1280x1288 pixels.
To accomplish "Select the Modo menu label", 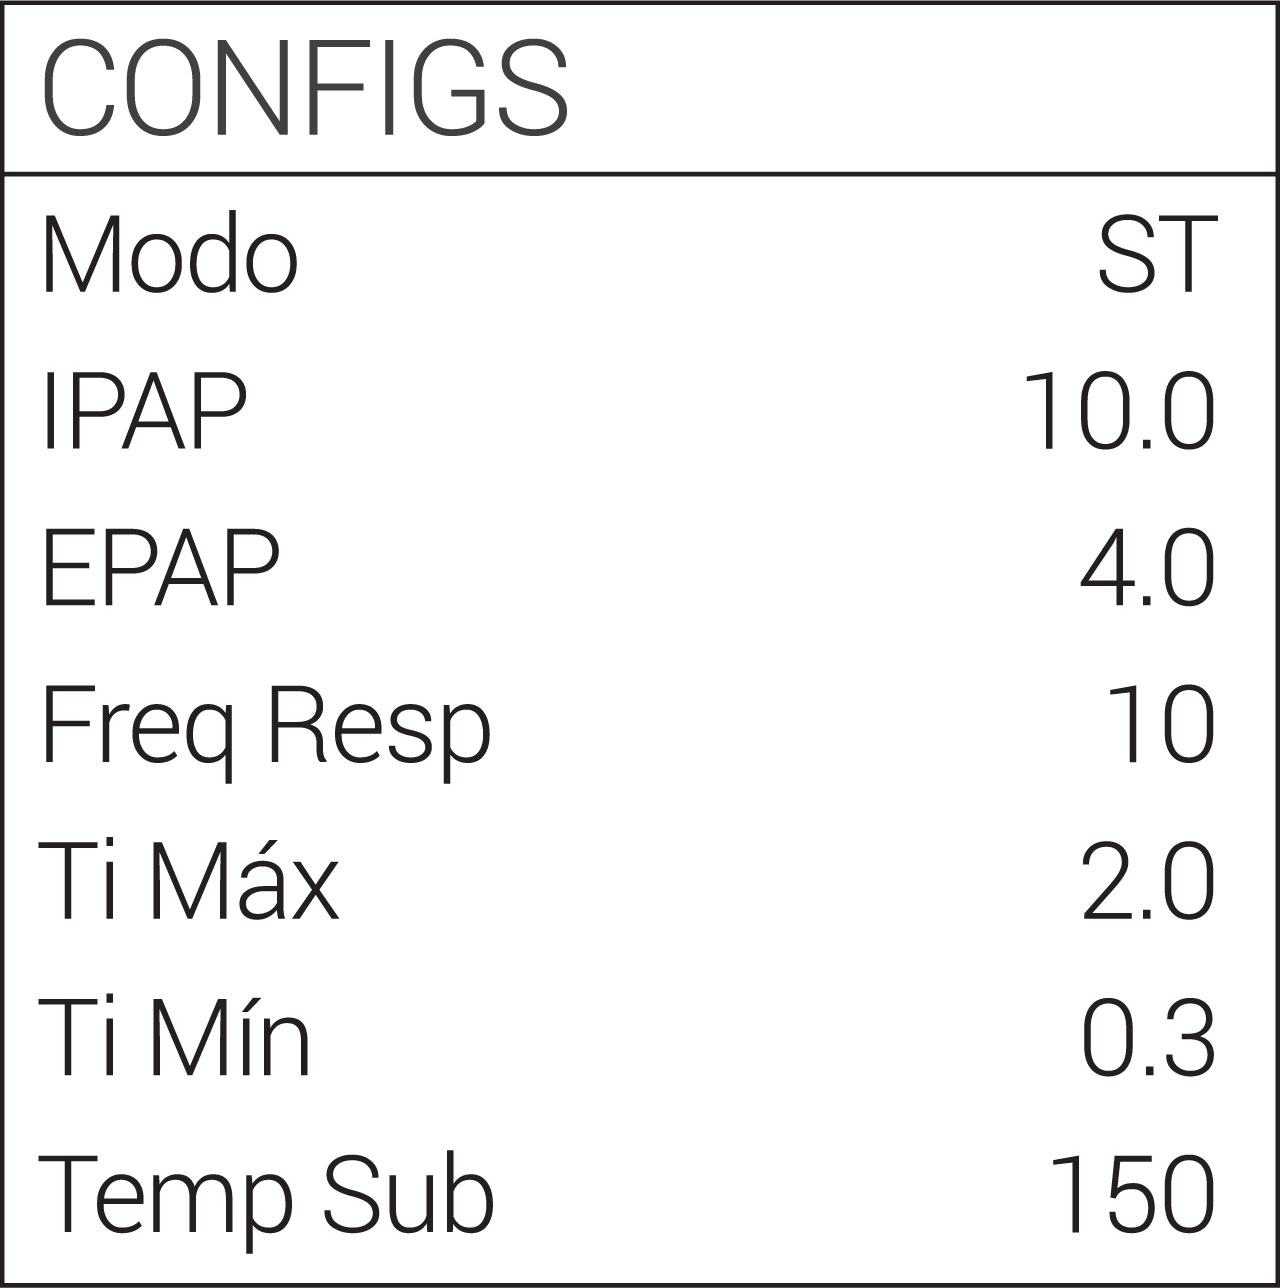I will click(170, 254).
